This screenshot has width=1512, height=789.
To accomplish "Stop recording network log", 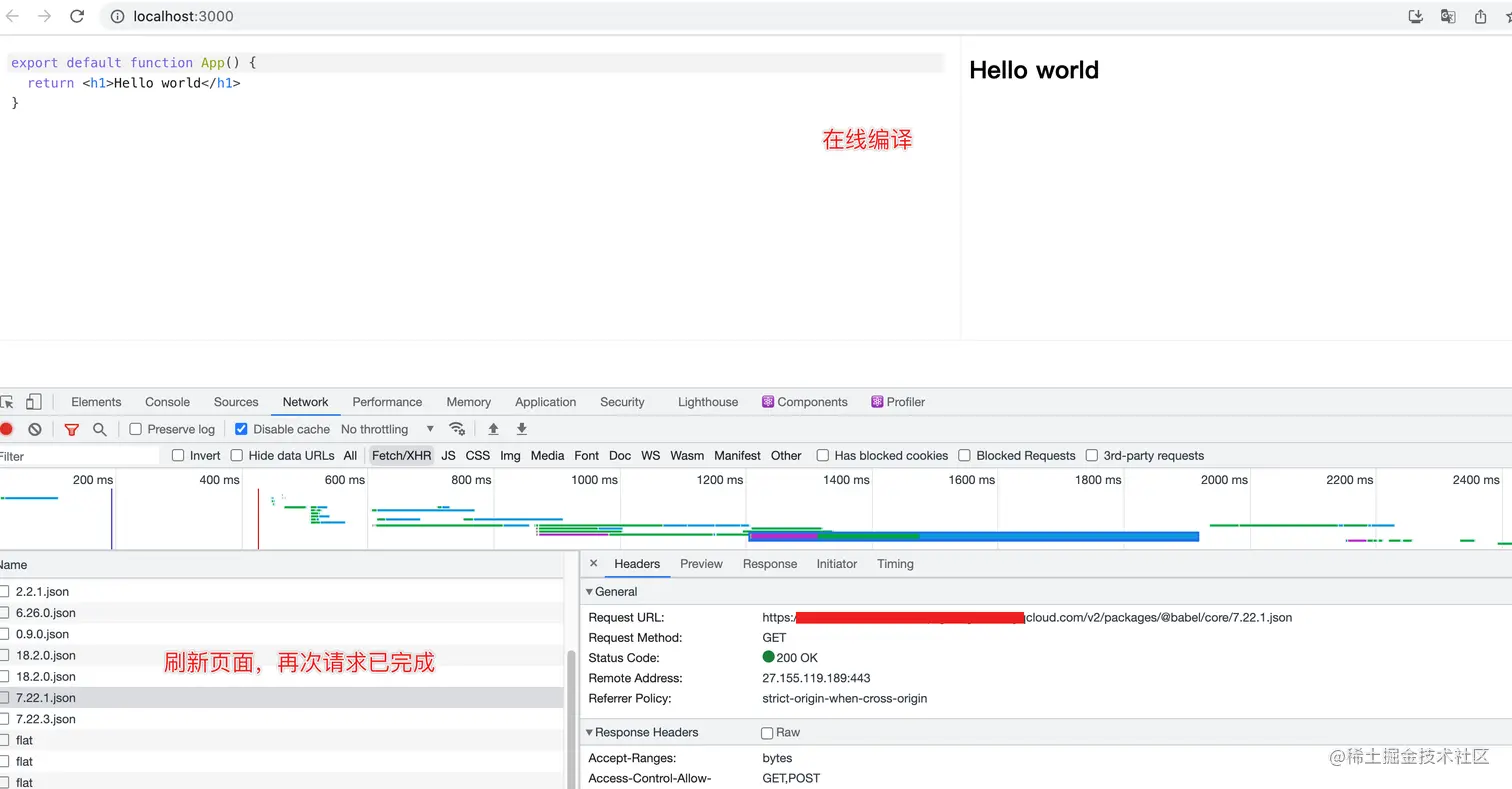I will pyautogui.click(x=7, y=428).
